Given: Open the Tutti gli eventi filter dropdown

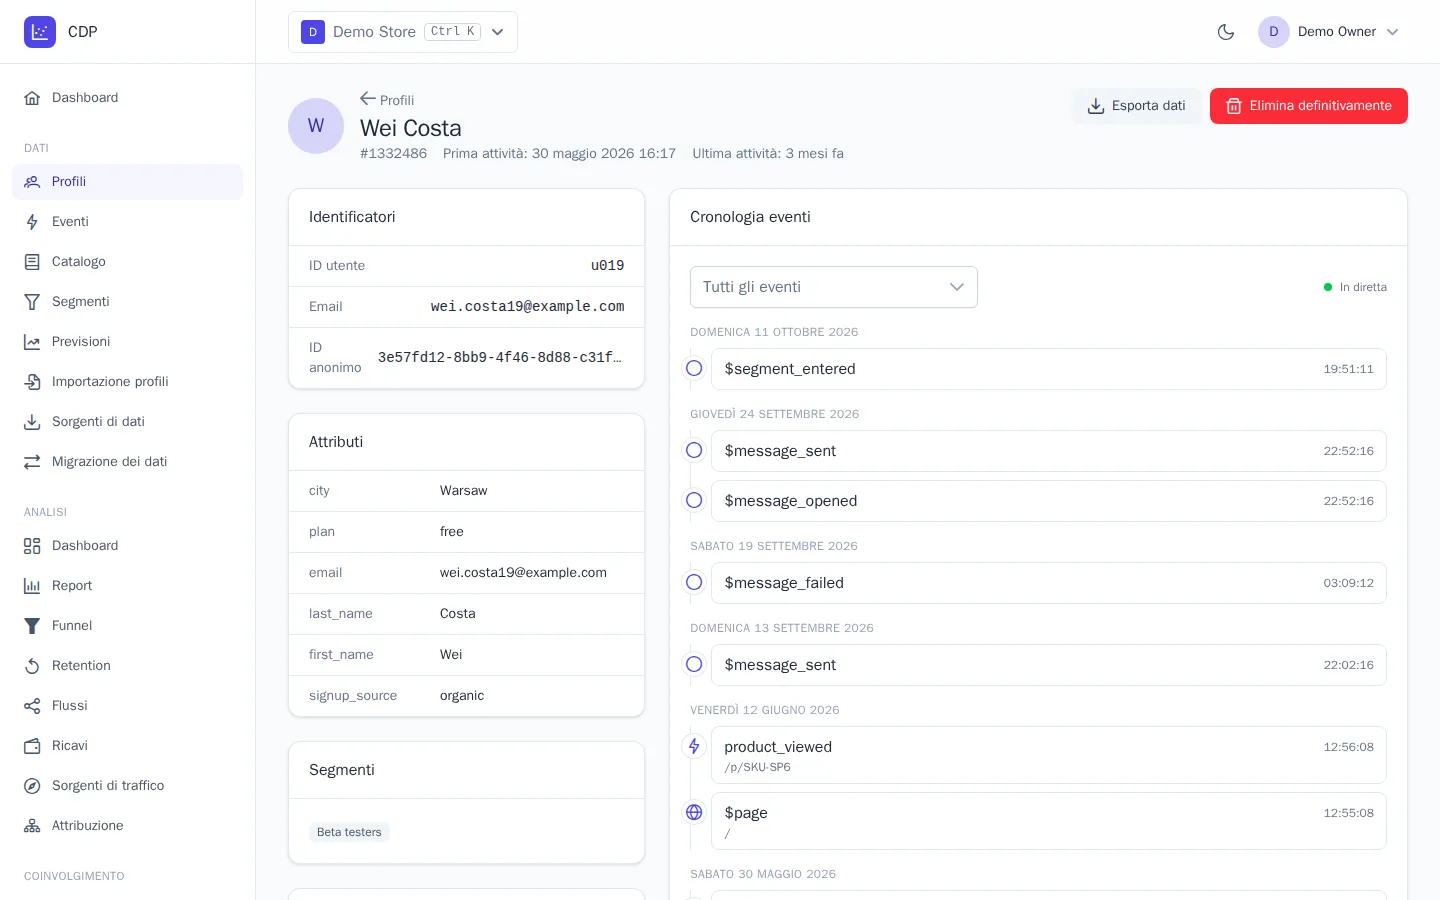Looking at the screenshot, I should [834, 287].
